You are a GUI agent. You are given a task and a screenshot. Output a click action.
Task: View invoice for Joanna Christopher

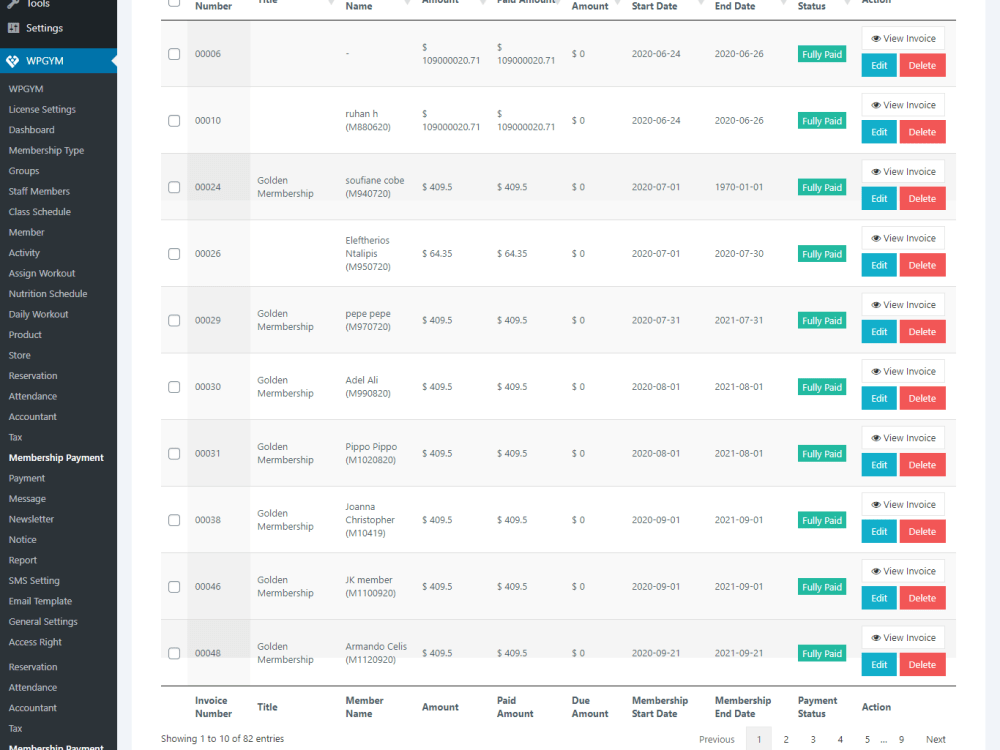pyautogui.click(x=903, y=504)
